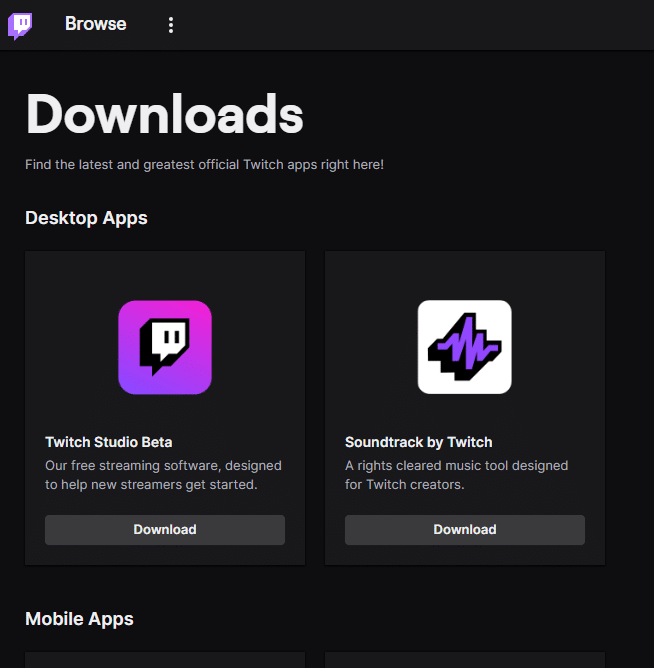Download Twitch Studio Beta
Viewport: 654px width, 668px height.
(165, 530)
